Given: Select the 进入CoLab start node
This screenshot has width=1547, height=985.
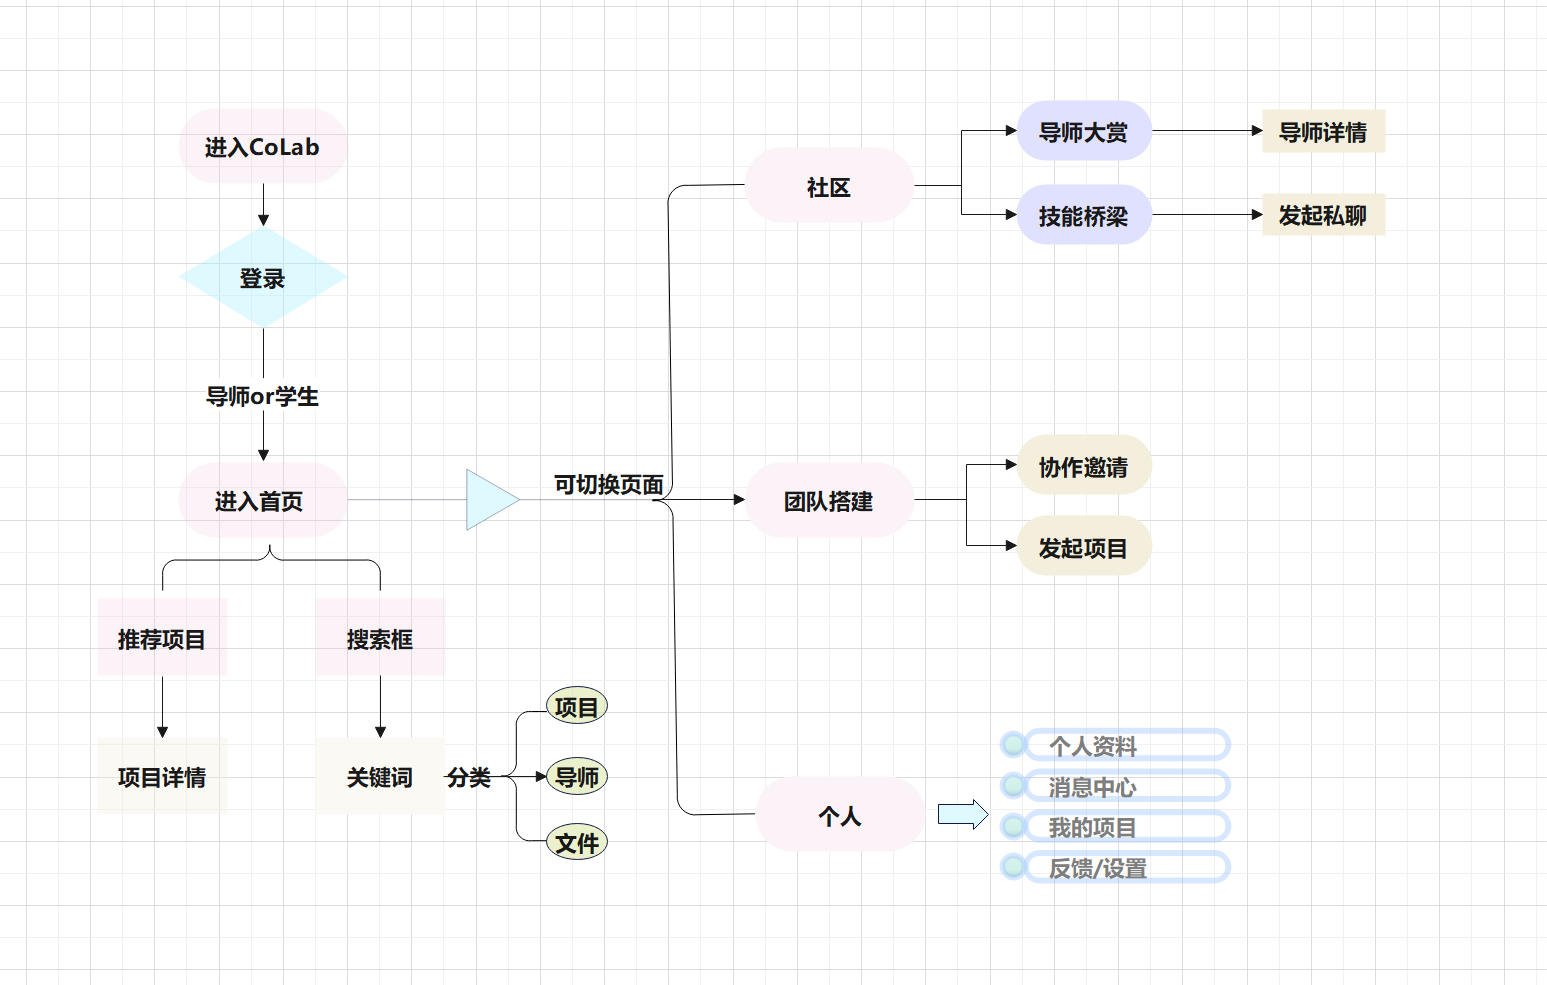Looking at the screenshot, I should (x=263, y=146).
